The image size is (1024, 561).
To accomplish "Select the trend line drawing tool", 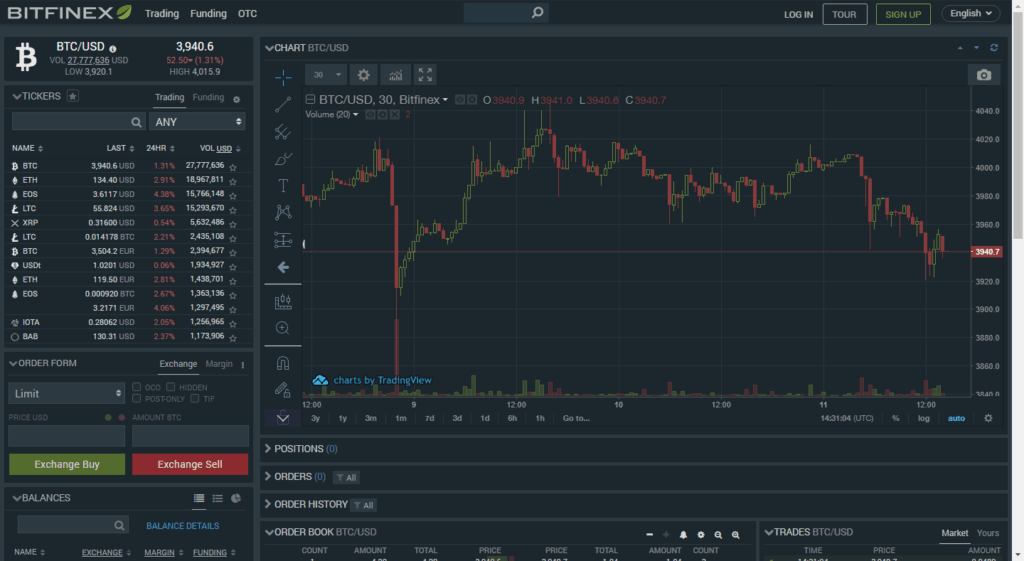I will coord(283,104).
